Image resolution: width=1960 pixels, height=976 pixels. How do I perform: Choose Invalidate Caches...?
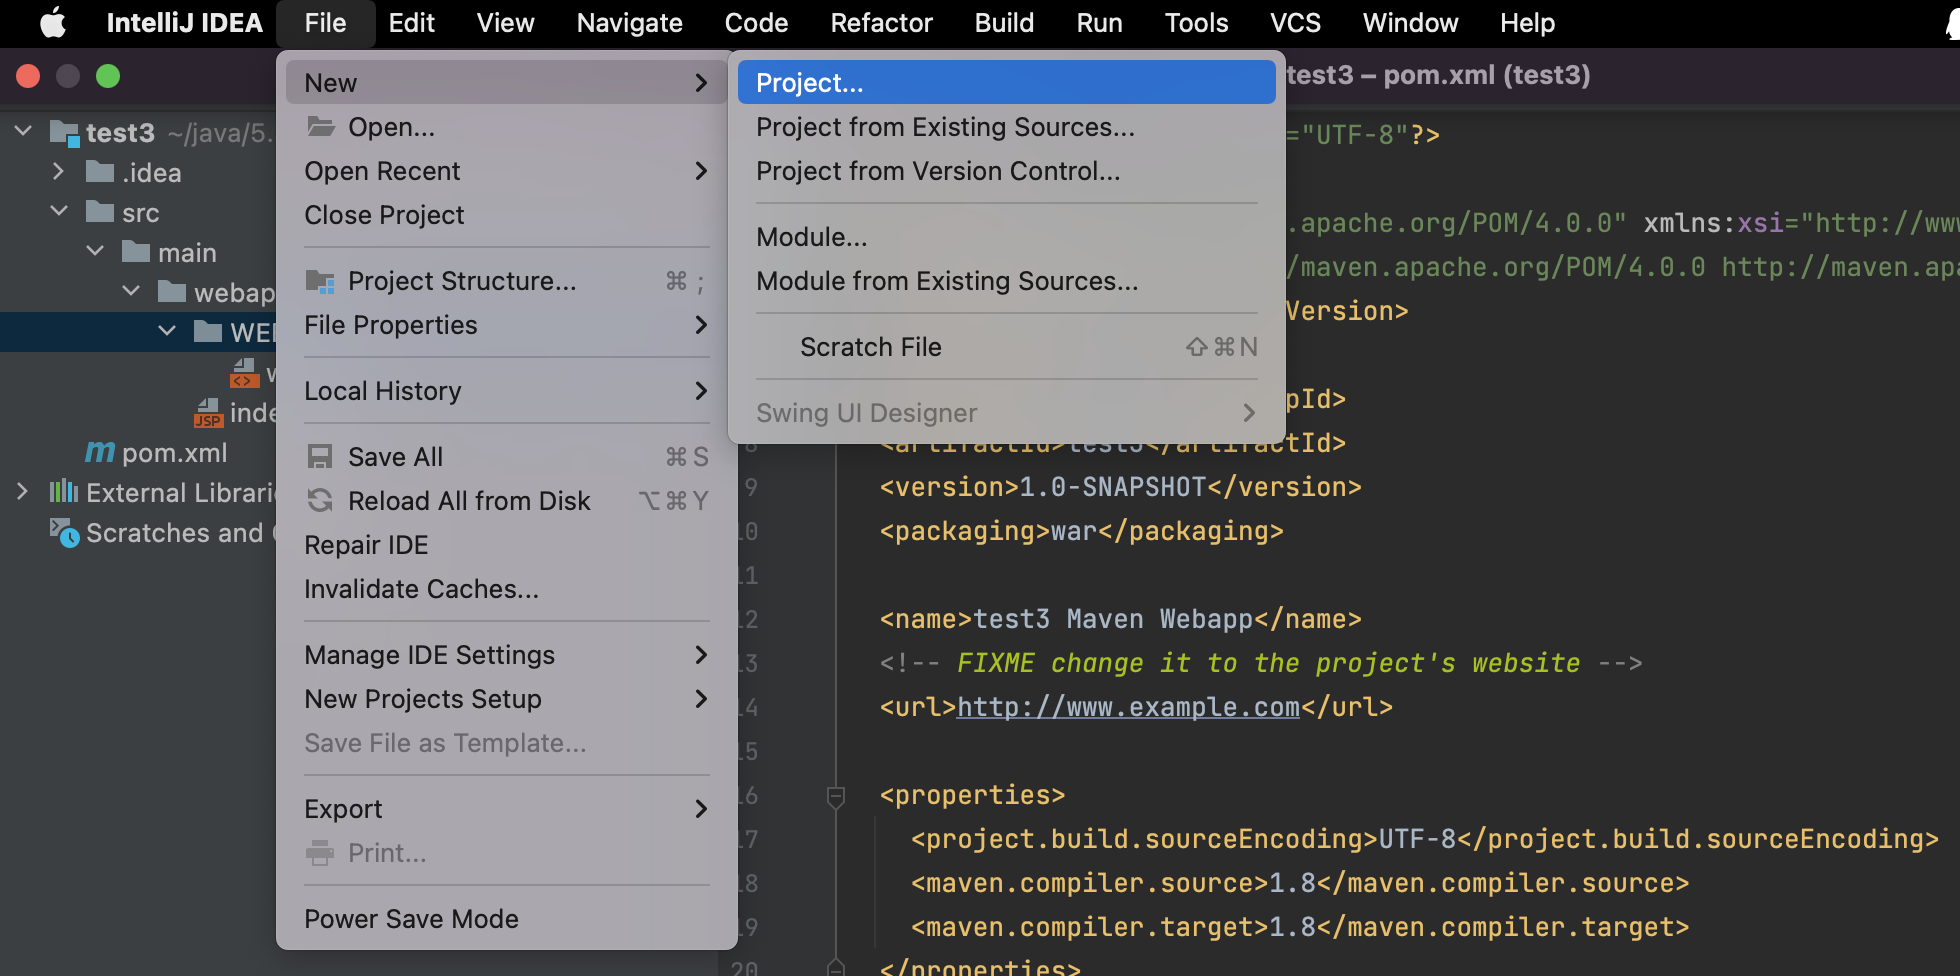(506, 589)
